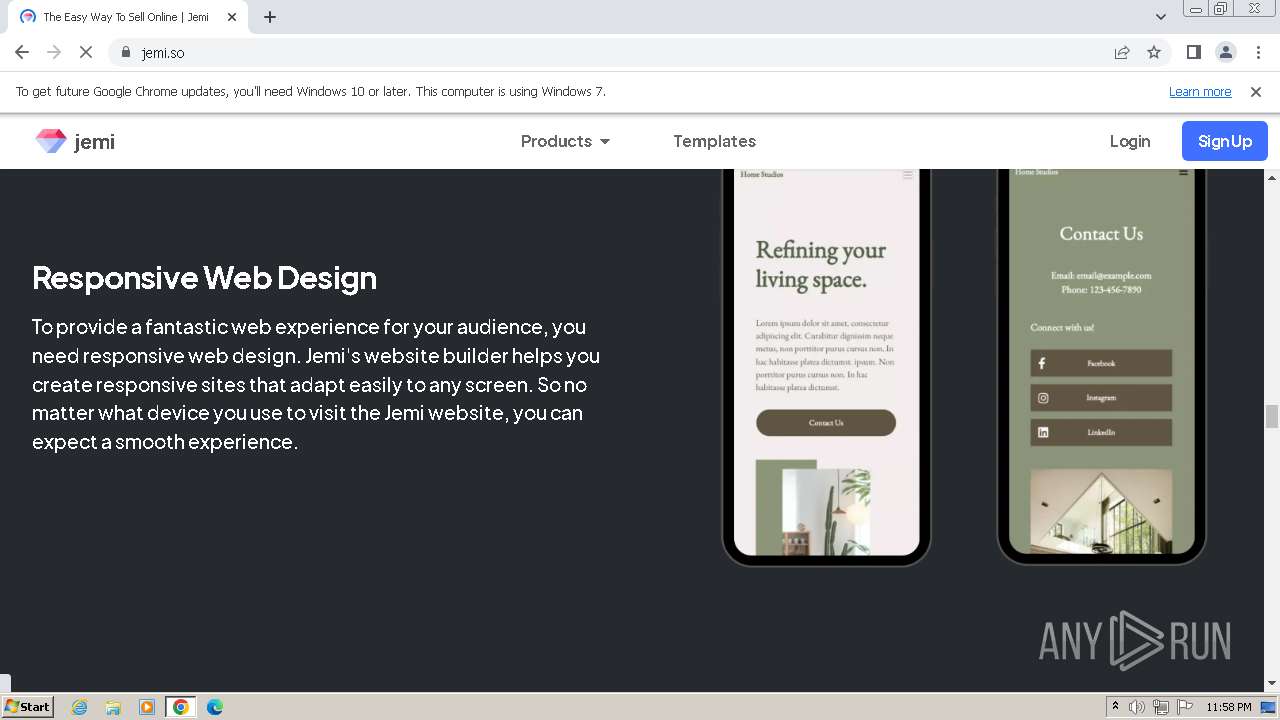The height and width of the screenshot is (720, 1280).
Task: Close the Jemi browser tab
Action: coord(232,17)
